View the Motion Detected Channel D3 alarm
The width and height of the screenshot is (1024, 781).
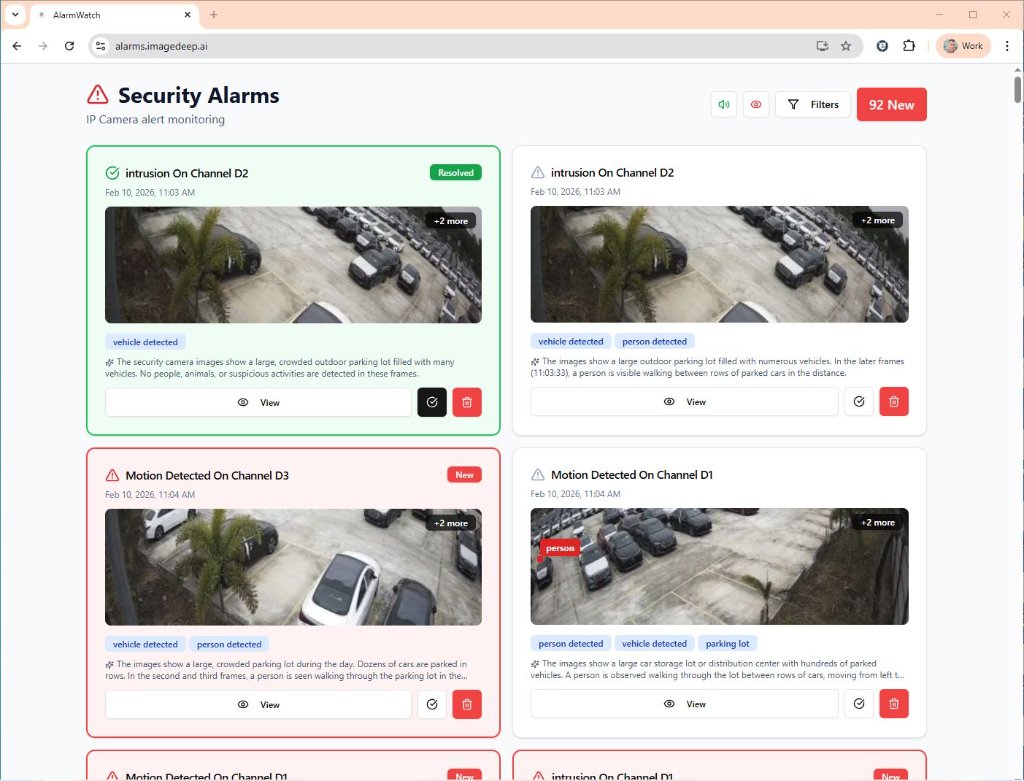click(258, 705)
